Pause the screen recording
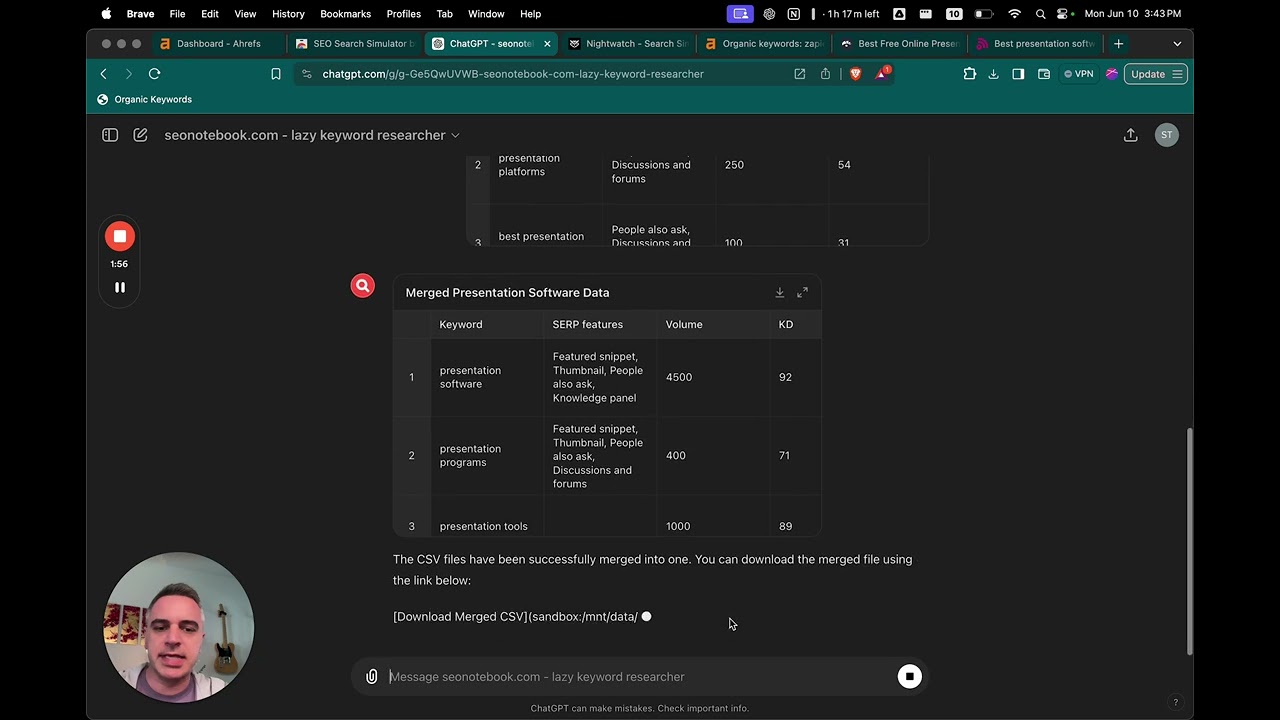 (x=120, y=287)
